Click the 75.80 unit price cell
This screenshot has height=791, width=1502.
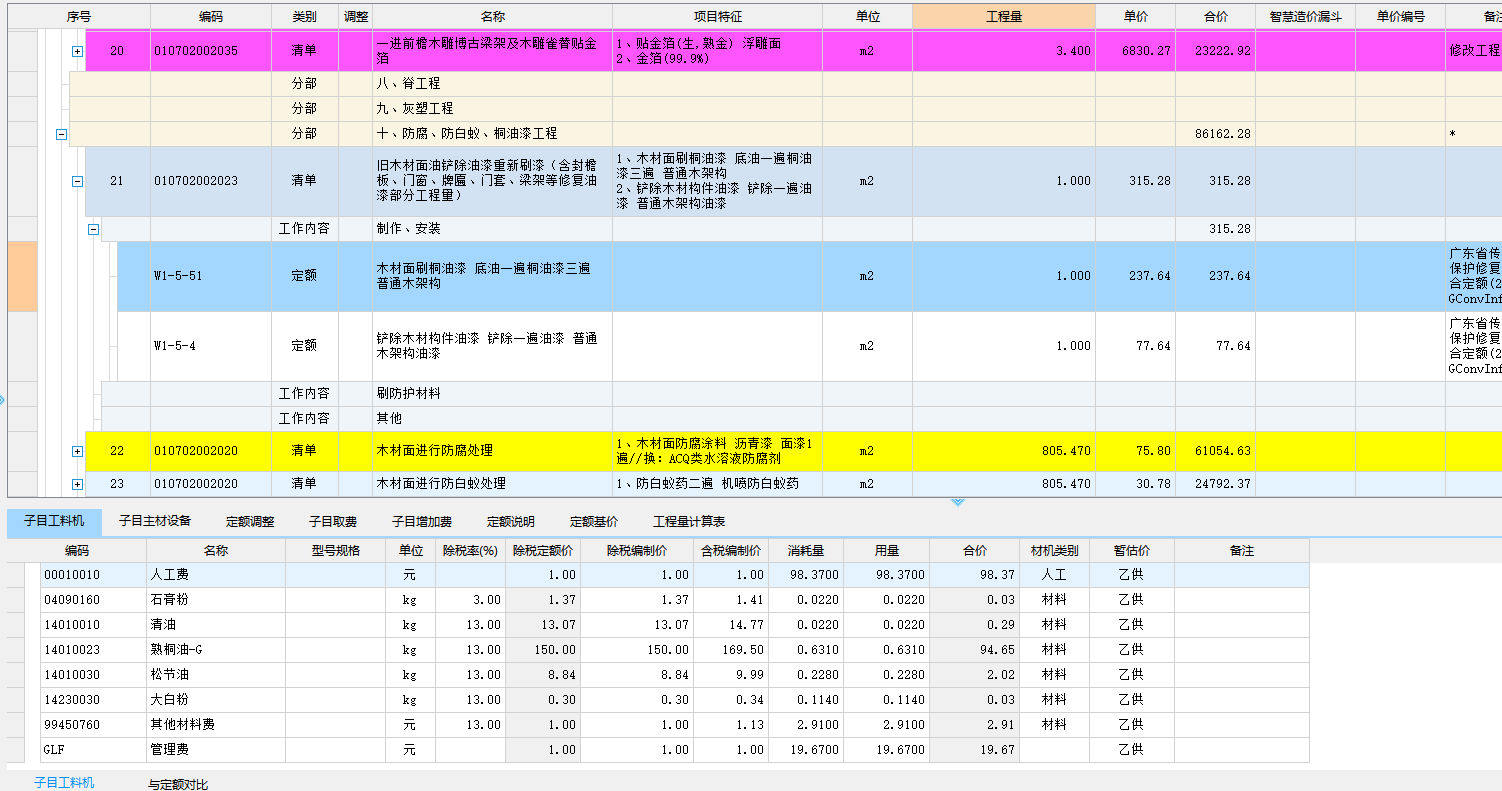click(1135, 452)
